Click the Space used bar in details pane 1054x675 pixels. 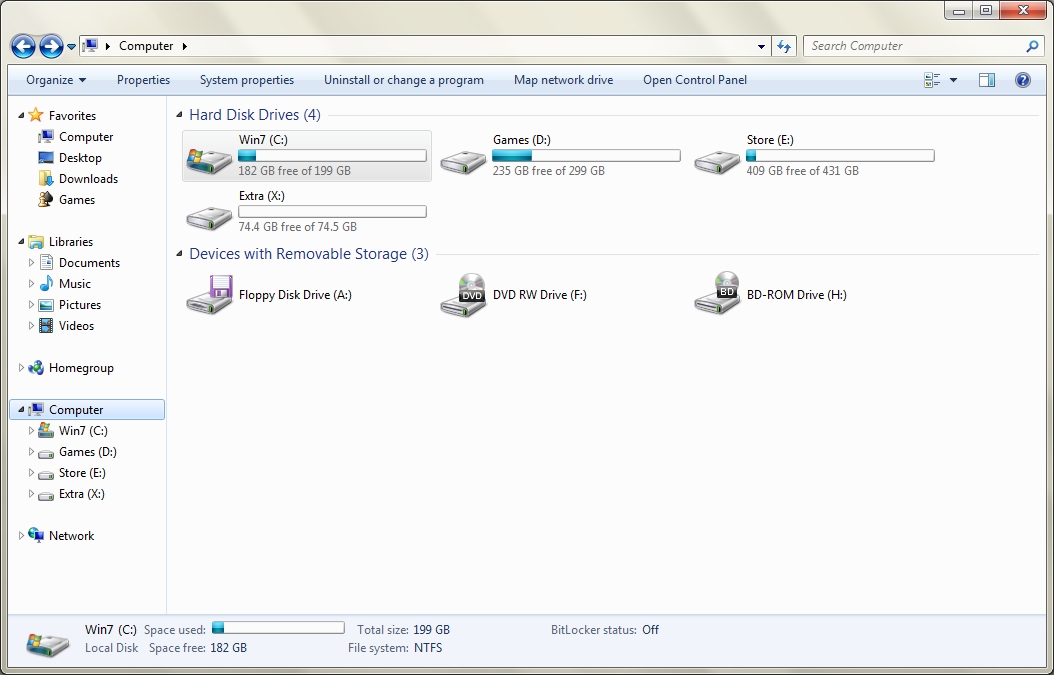click(278, 628)
